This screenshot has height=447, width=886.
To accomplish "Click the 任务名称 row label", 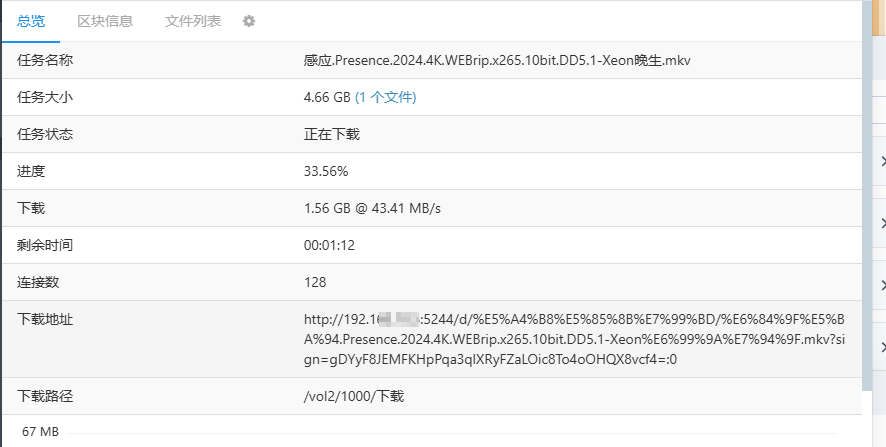I will (x=46, y=60).
